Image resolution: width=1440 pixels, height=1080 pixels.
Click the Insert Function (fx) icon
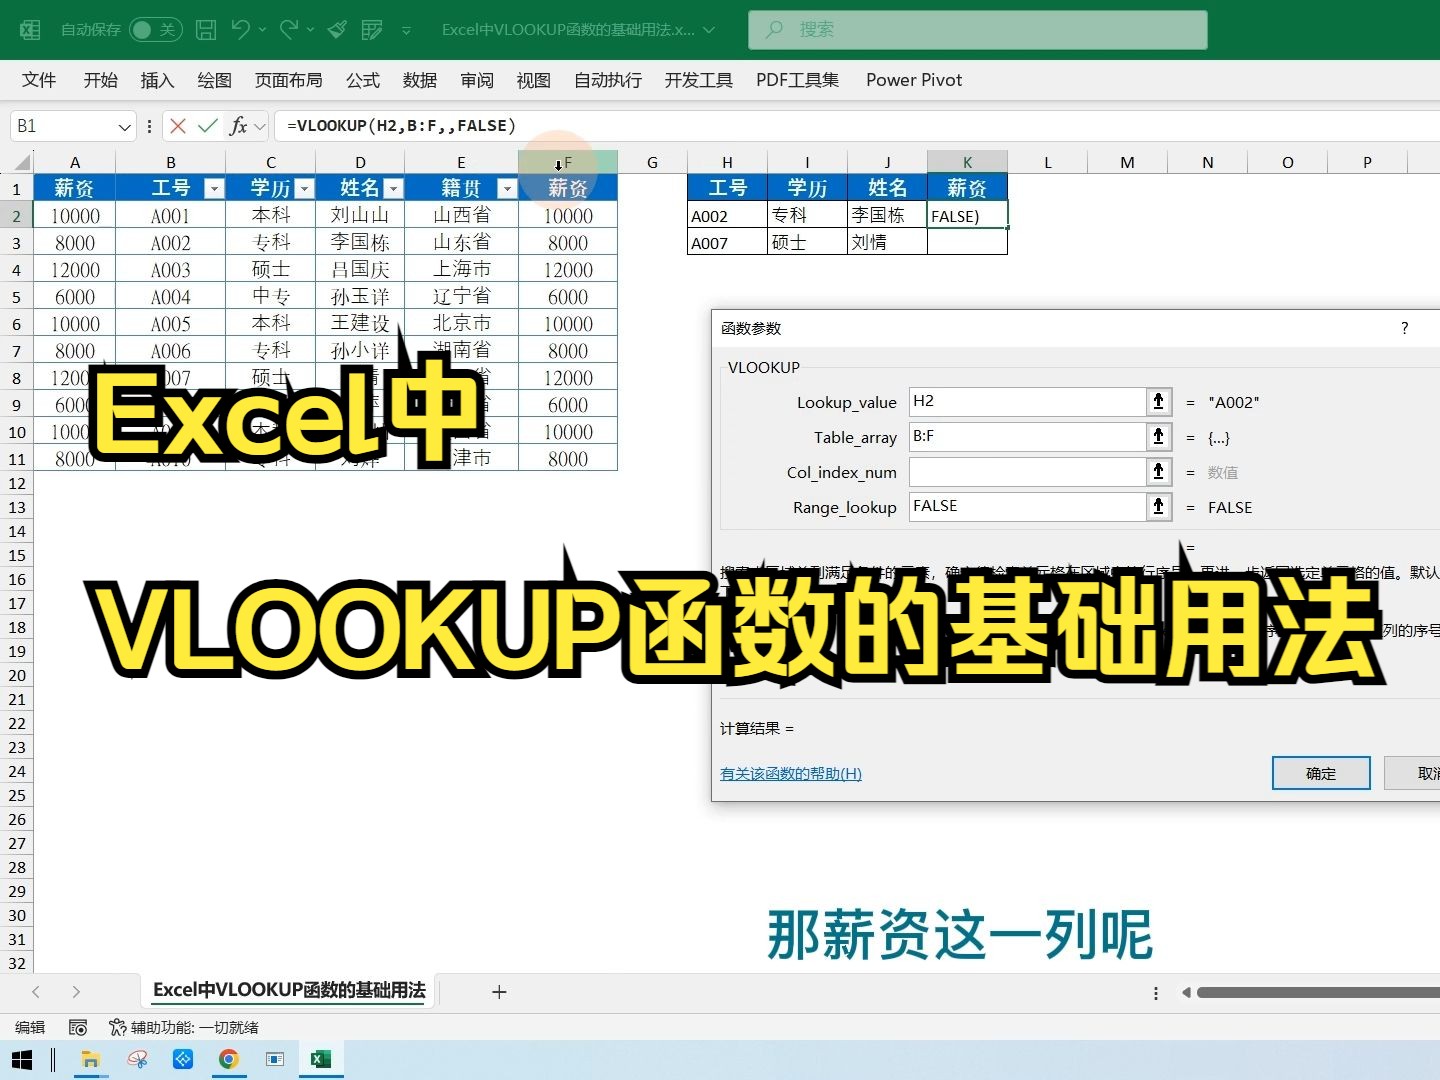coord(238,125)
